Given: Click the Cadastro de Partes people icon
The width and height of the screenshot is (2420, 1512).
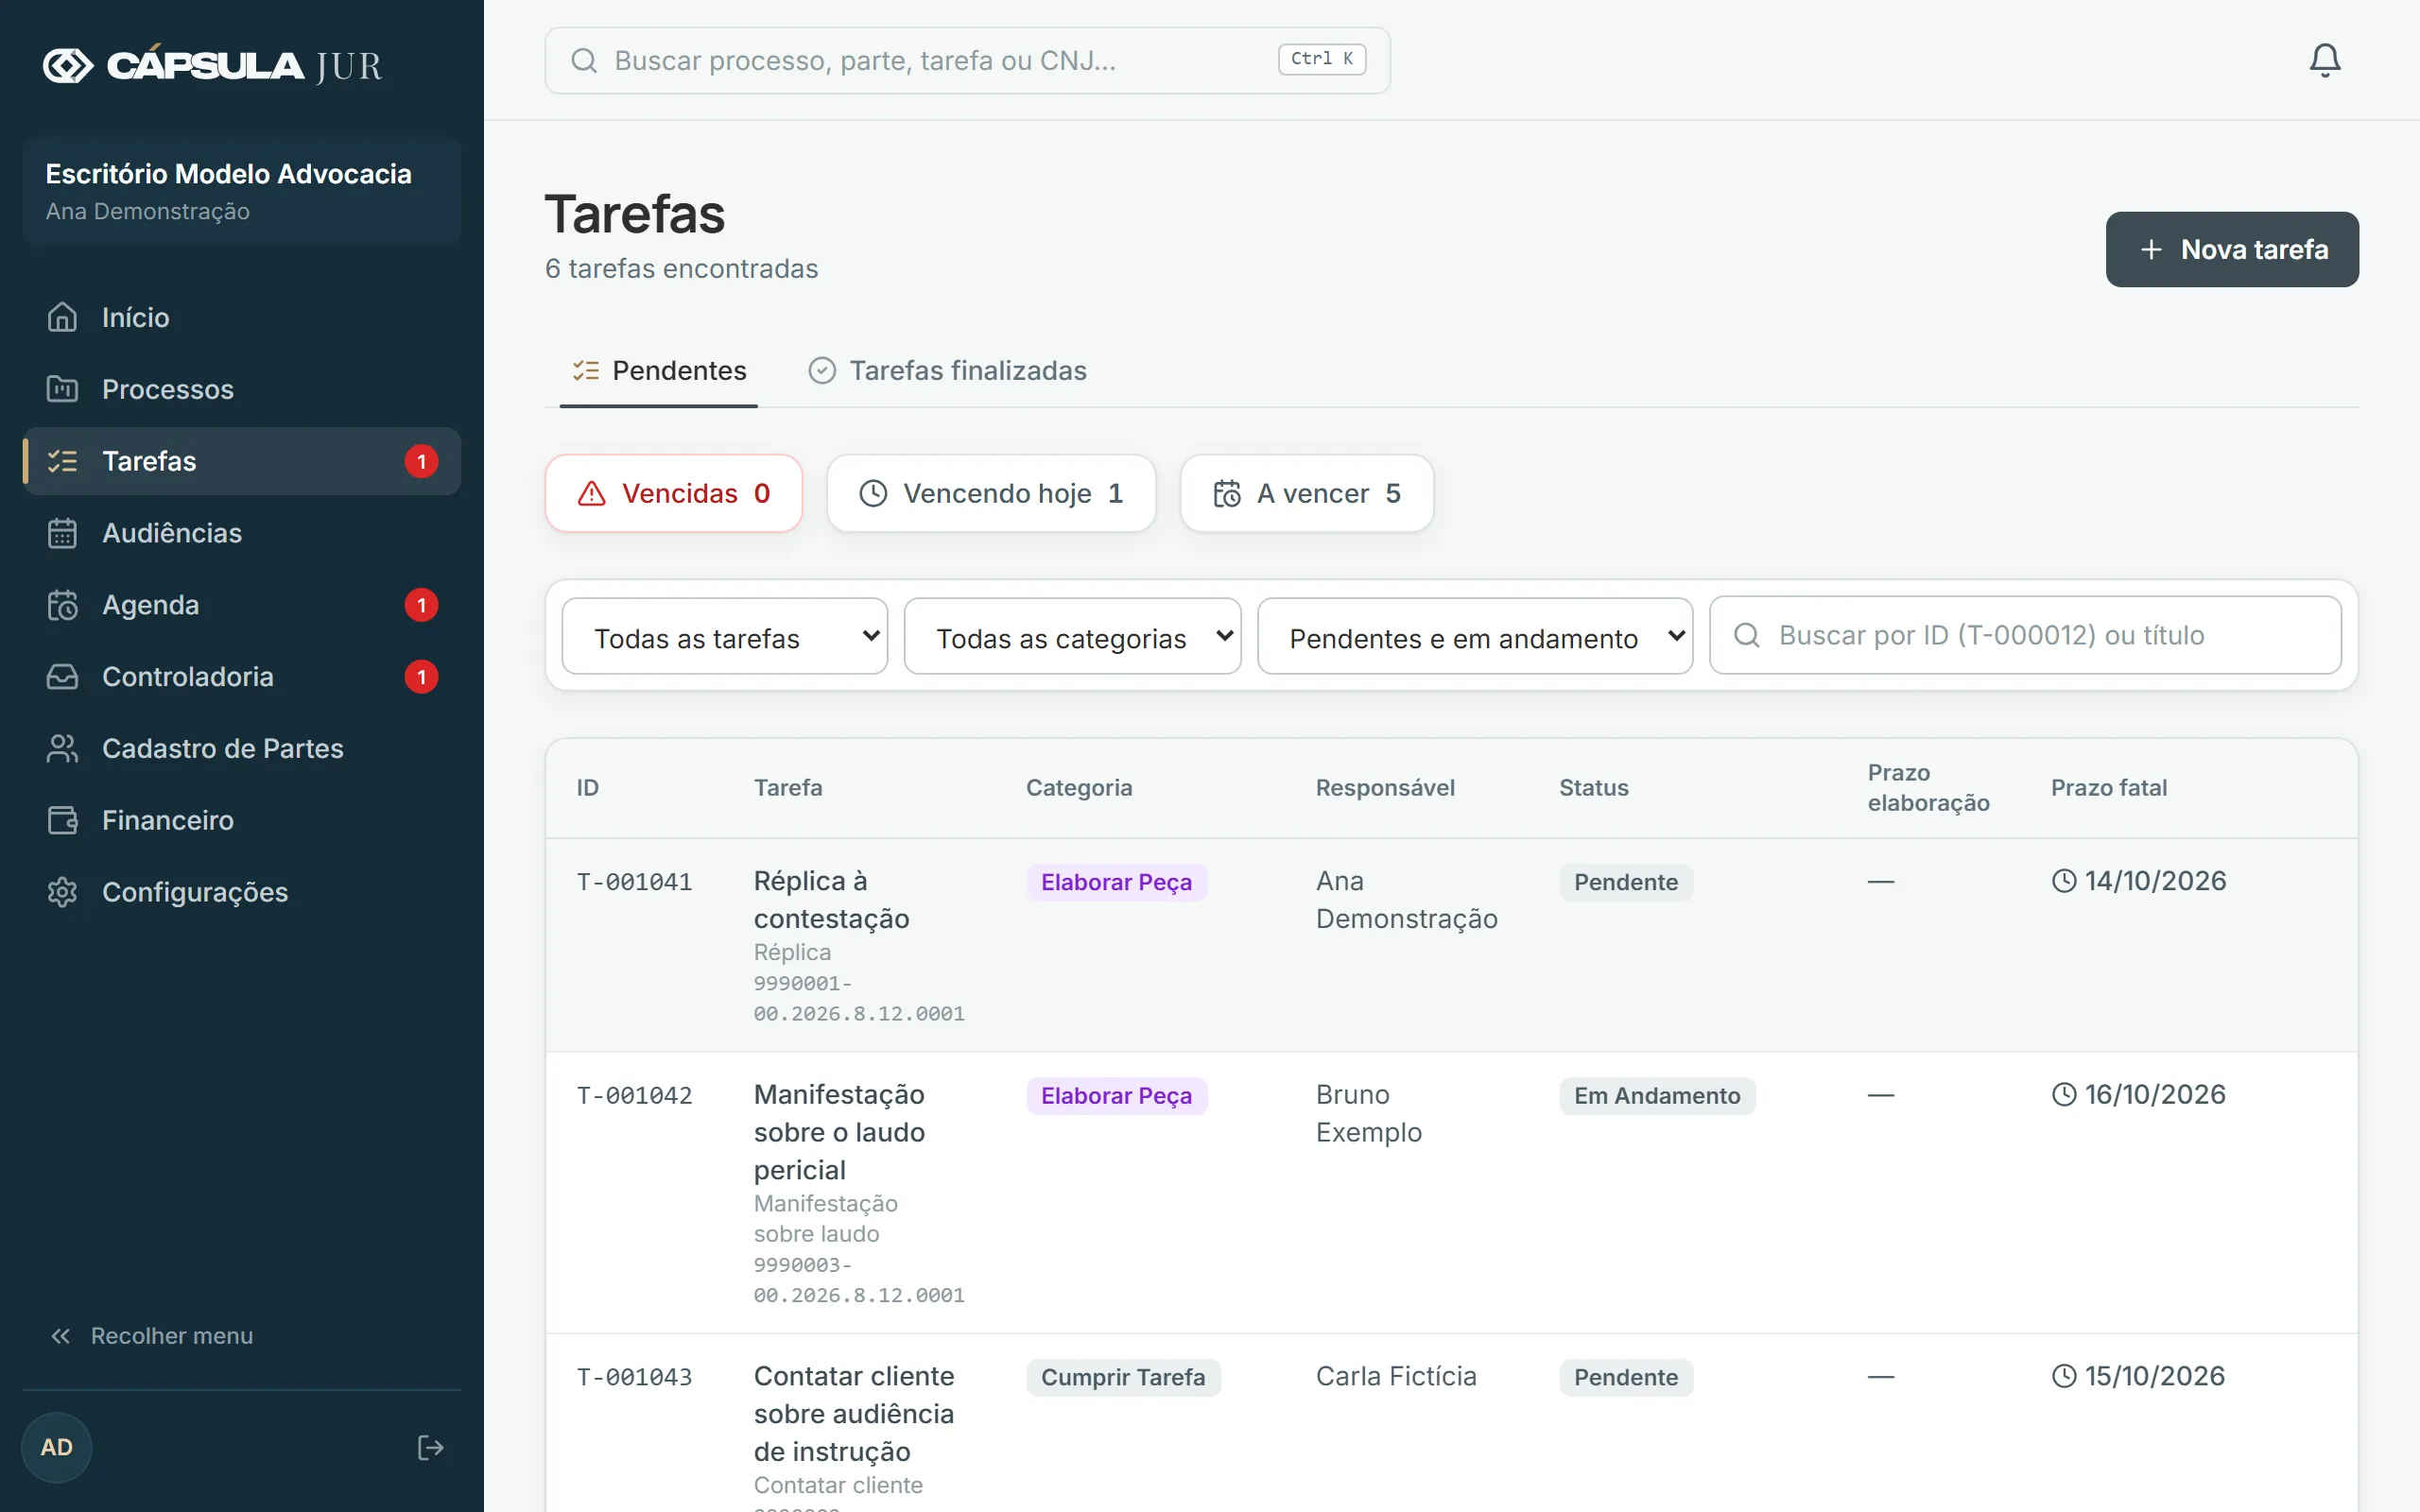Looking at the screenshot, I should [62, 749].
